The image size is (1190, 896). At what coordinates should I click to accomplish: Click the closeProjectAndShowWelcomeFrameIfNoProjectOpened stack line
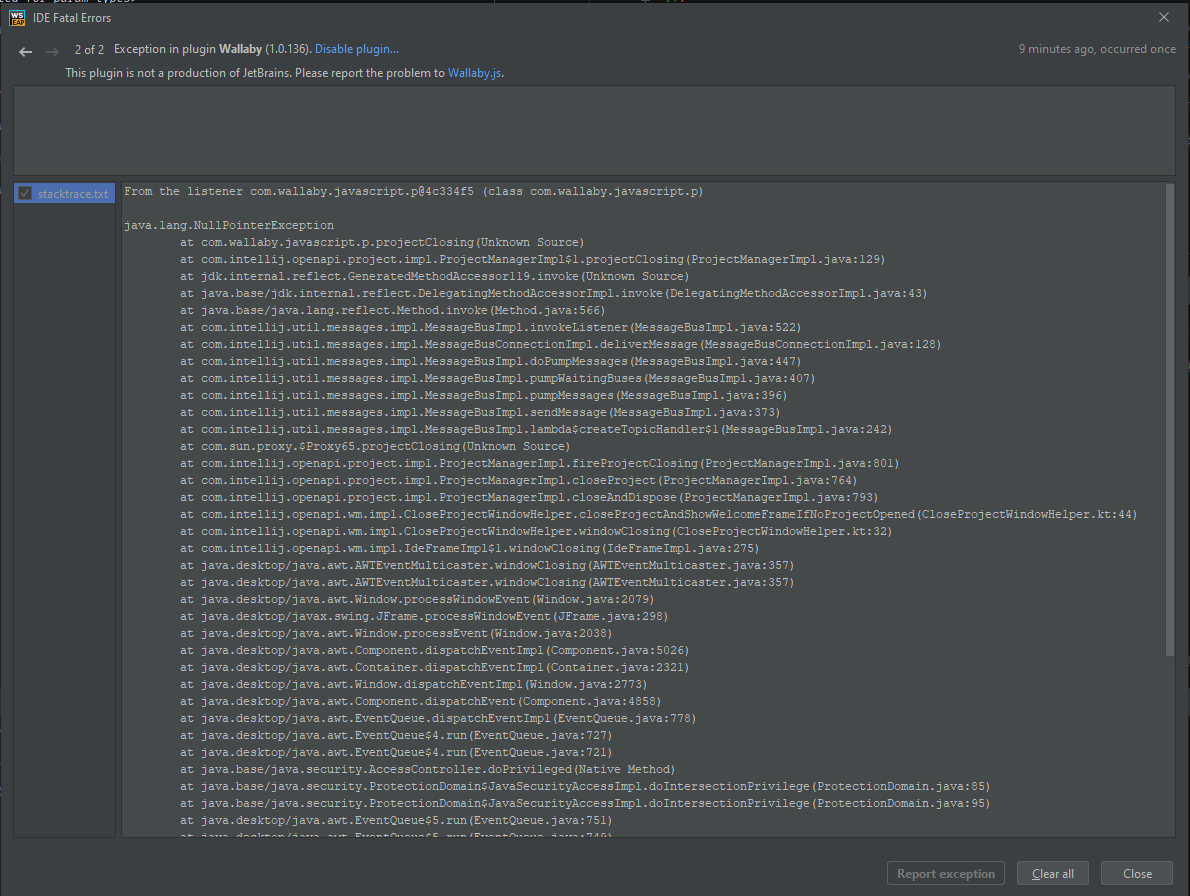pyautogui.click(x=659, y=514)
